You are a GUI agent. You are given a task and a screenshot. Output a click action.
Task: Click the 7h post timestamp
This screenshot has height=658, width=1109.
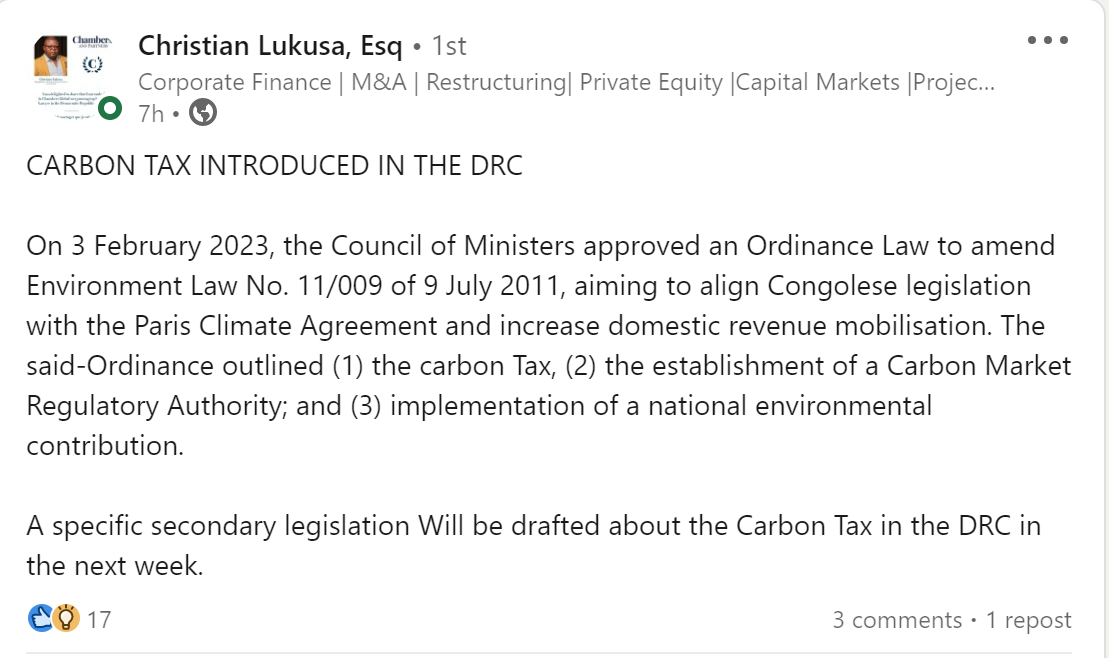[x=151, y=113]
